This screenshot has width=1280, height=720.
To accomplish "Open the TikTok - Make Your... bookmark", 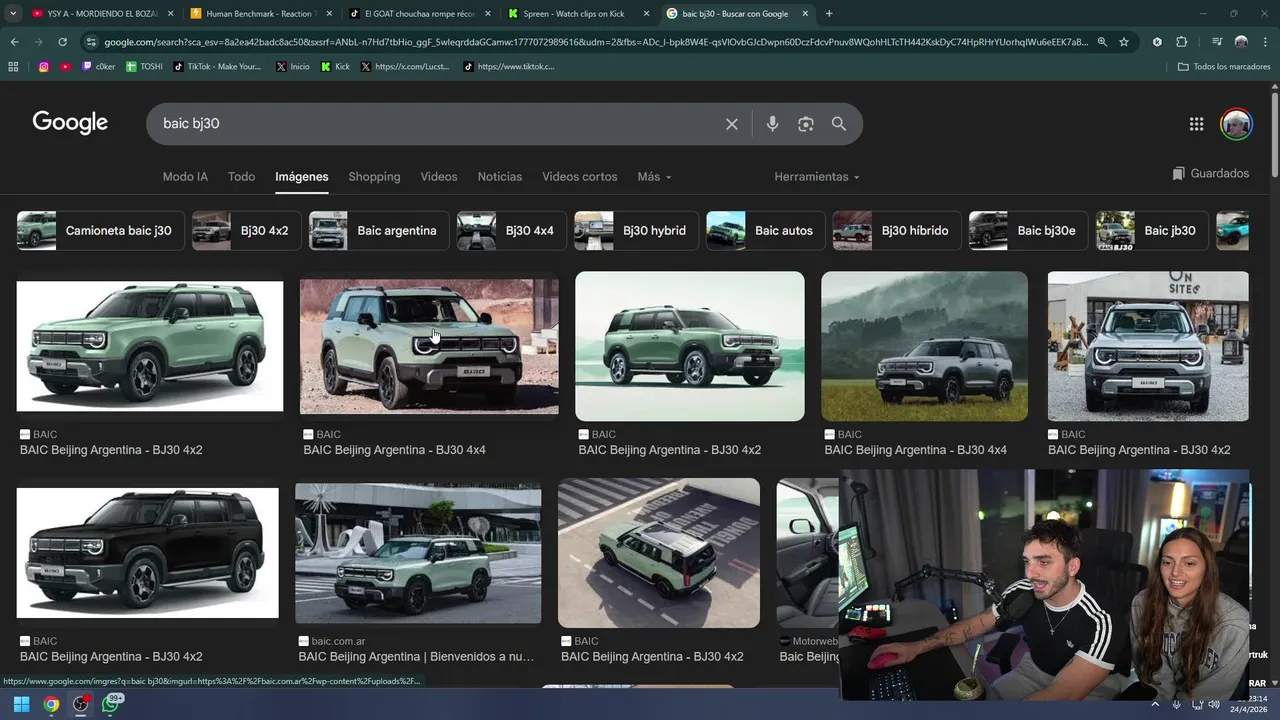I will click(x=217, y=67).
